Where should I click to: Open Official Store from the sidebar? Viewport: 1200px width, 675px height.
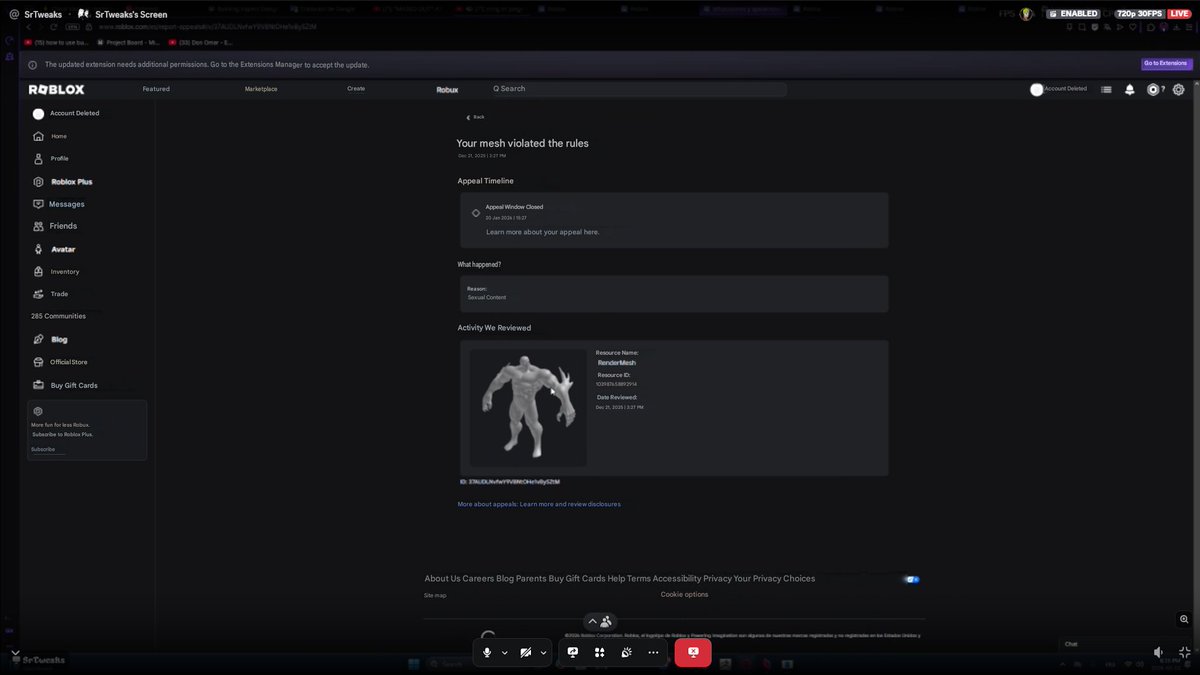(x=60, y=362)
